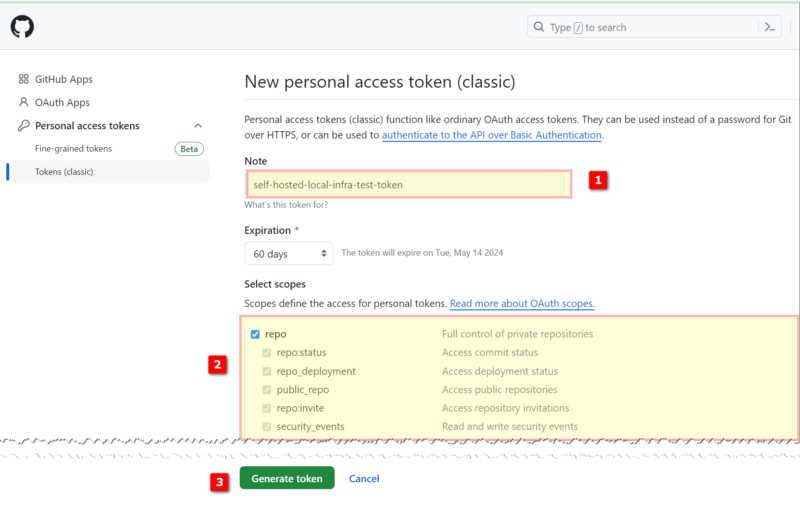
Task: Click the Generate token button
Action: (x=287, y=478)
